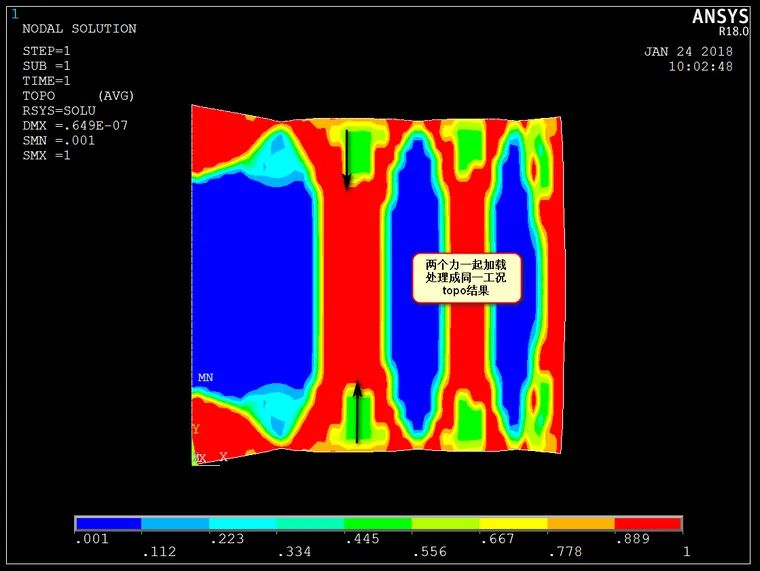Click the NODAL SOLUTION title text
Viewport: 760px width, 571px height.
point(79,29)
